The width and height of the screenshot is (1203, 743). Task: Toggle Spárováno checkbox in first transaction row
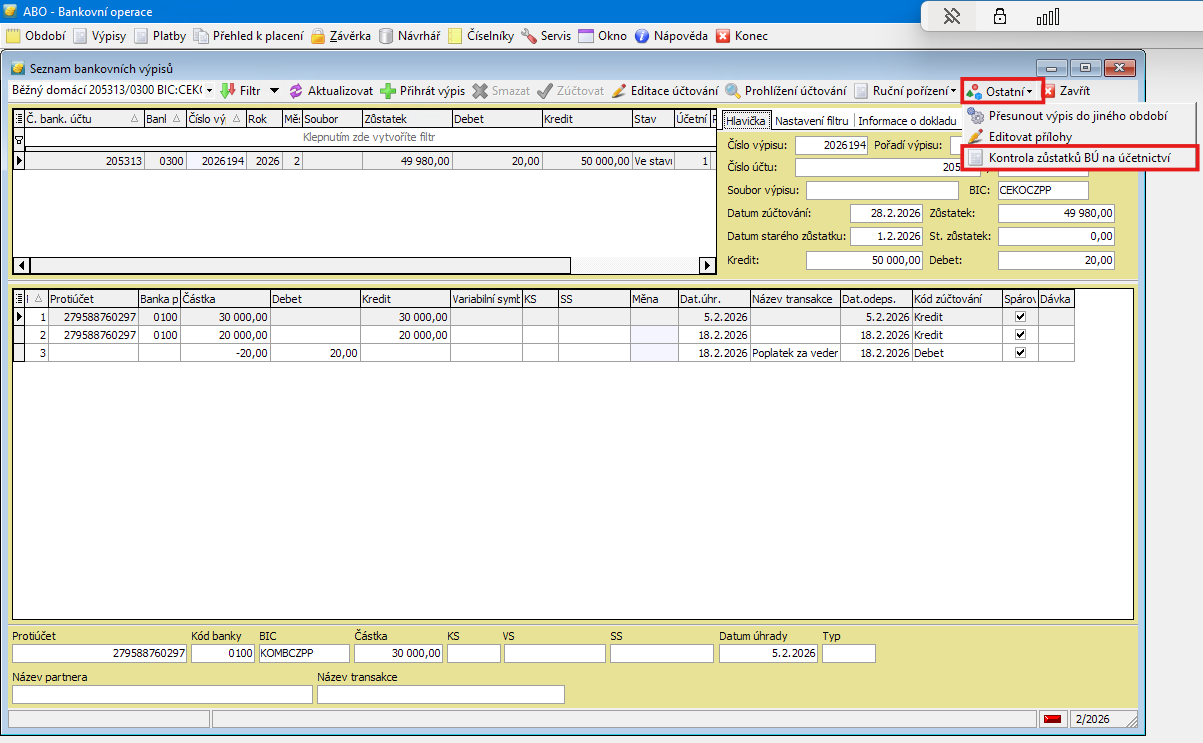pos(1020,316)
